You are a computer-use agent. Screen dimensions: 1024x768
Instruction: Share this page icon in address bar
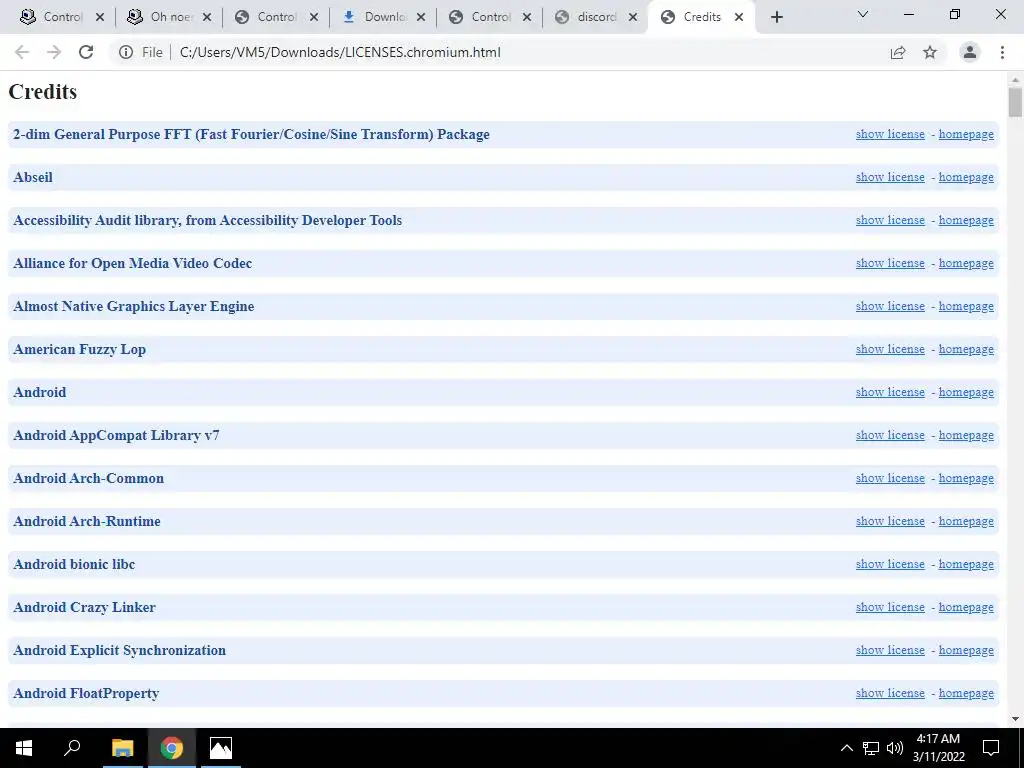pyautogui.click(x=898, y=52)
